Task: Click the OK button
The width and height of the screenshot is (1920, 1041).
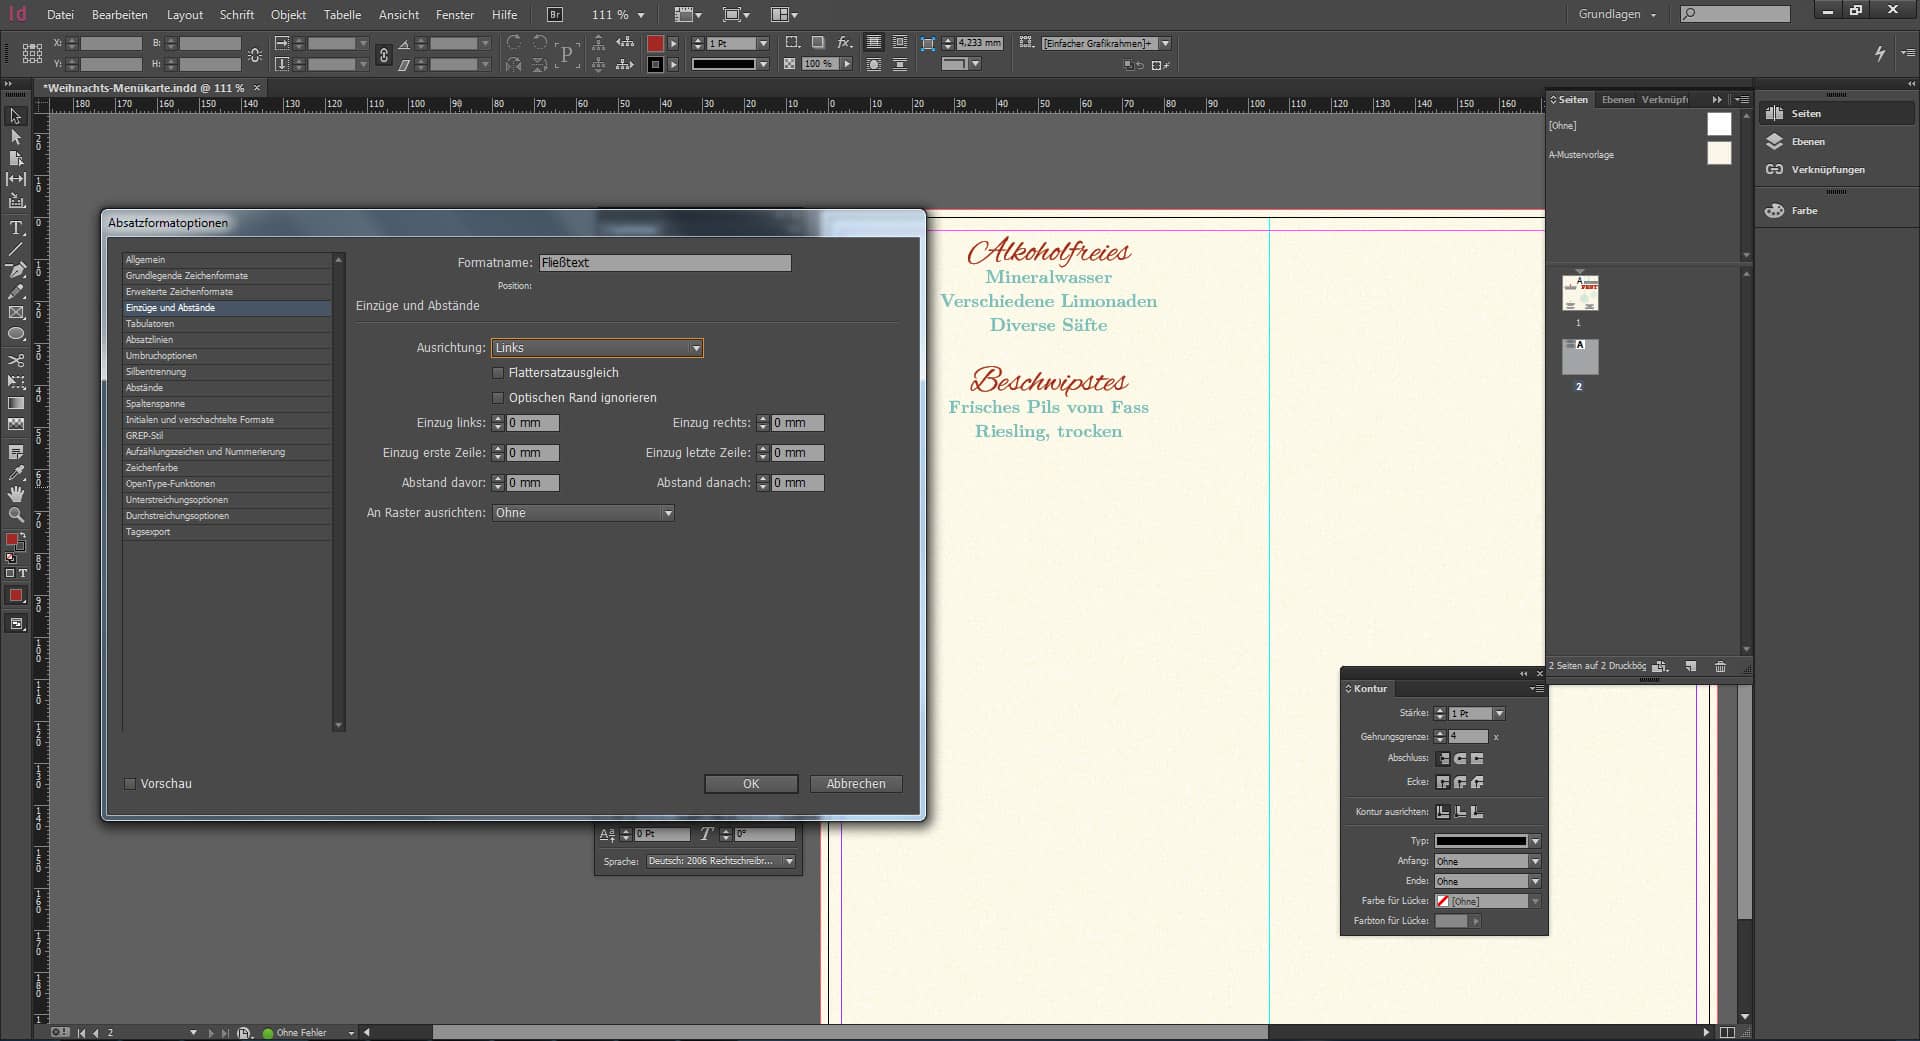Action: [x=750, y=784]
